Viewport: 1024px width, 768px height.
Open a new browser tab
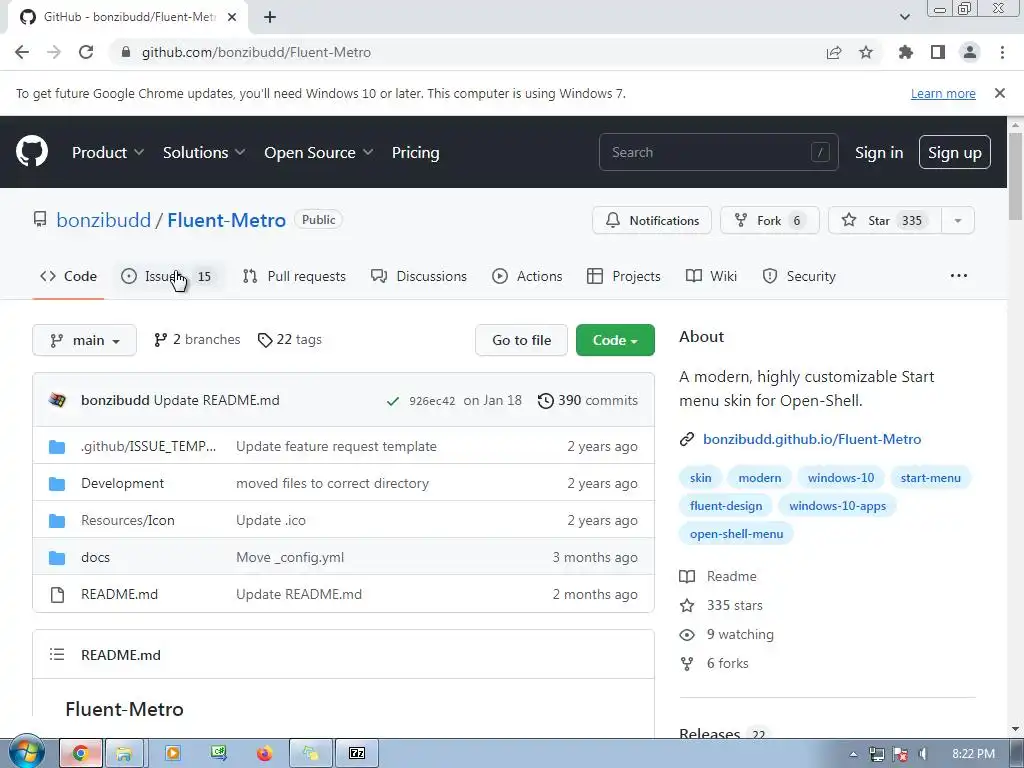(270, 17)
